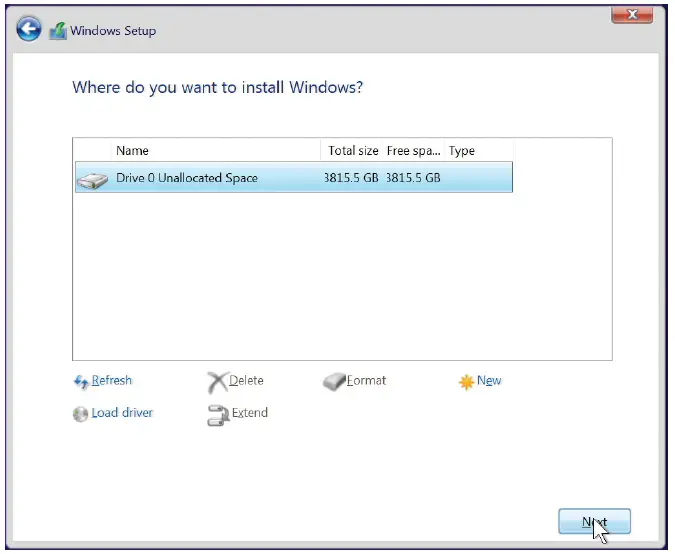Close the Windows Setup window
This screenshot has height=554, width=675.
pyautogui.click(x=632, y=15)
